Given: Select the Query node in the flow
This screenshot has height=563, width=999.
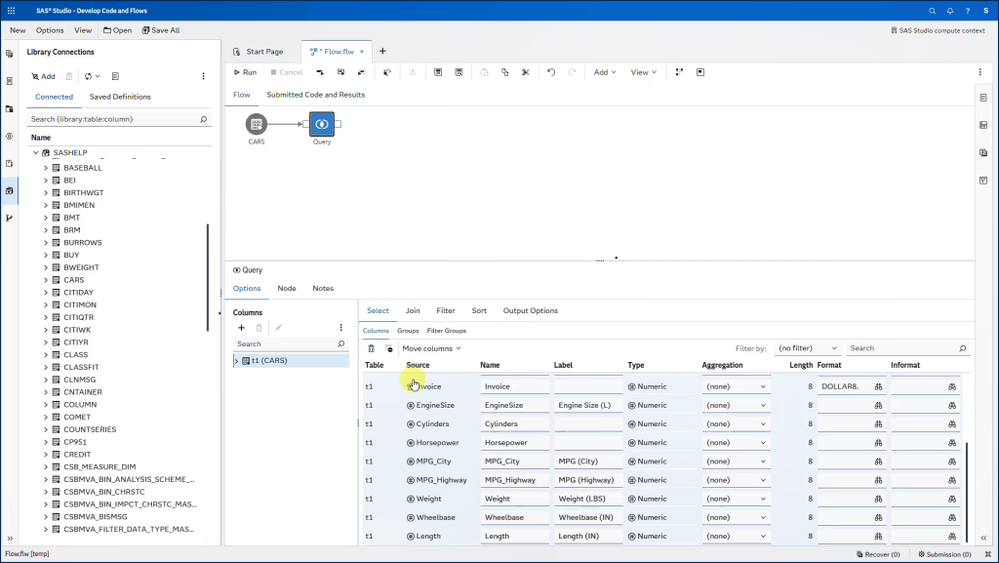Looking at the screenshot, I should 322,124.
